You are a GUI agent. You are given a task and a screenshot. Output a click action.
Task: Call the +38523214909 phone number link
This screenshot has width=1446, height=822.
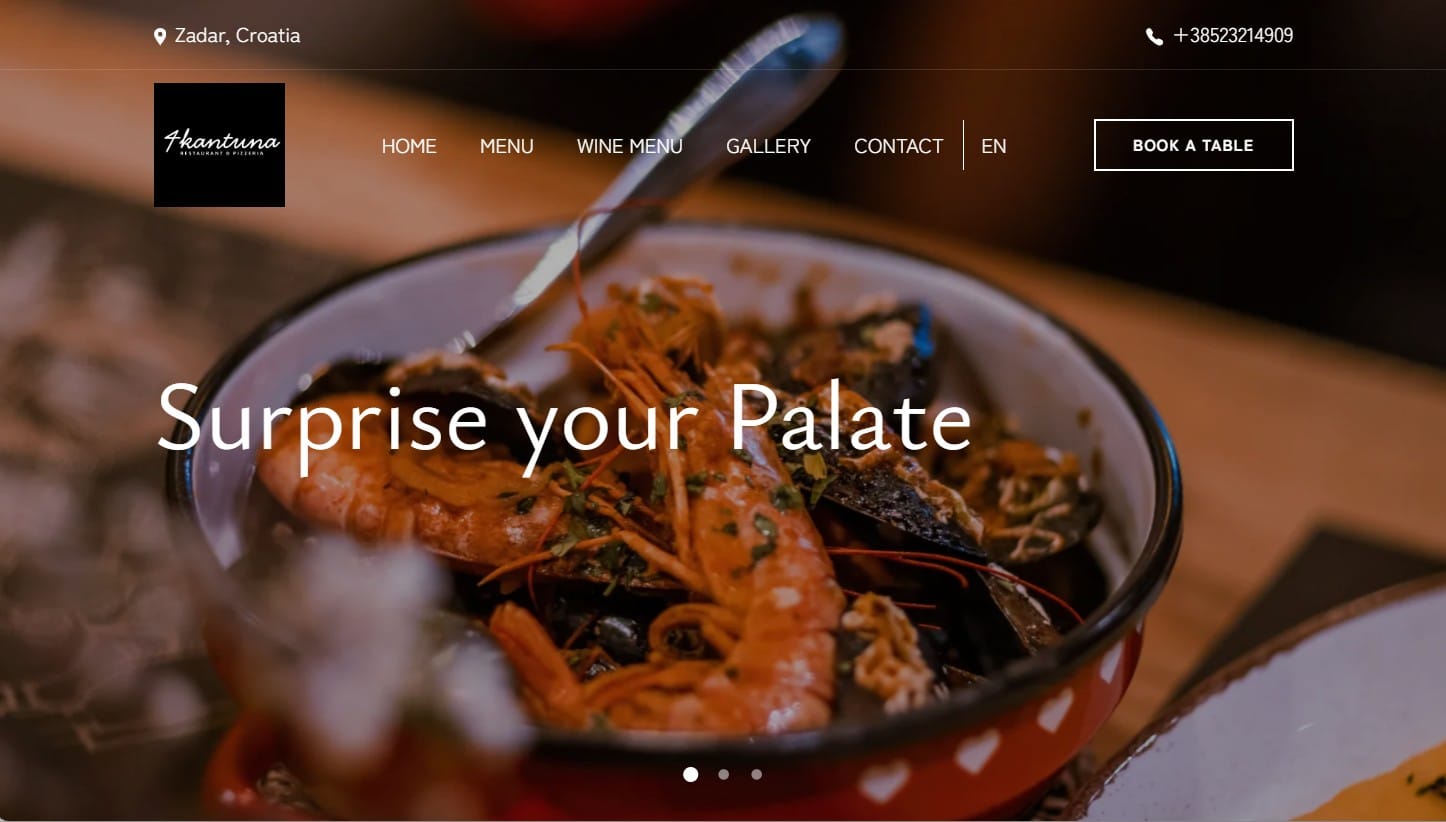pyautogui.click(x=1233, y=36)
